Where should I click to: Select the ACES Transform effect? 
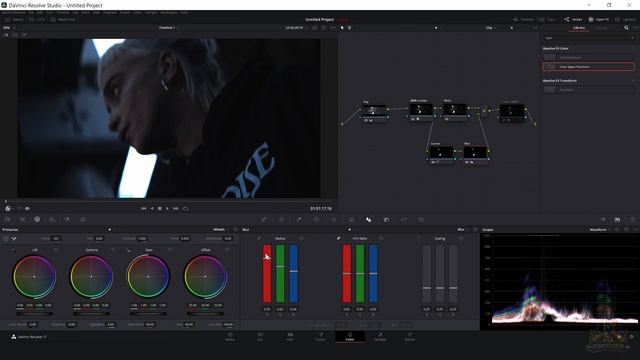click(x=589, y=58)
